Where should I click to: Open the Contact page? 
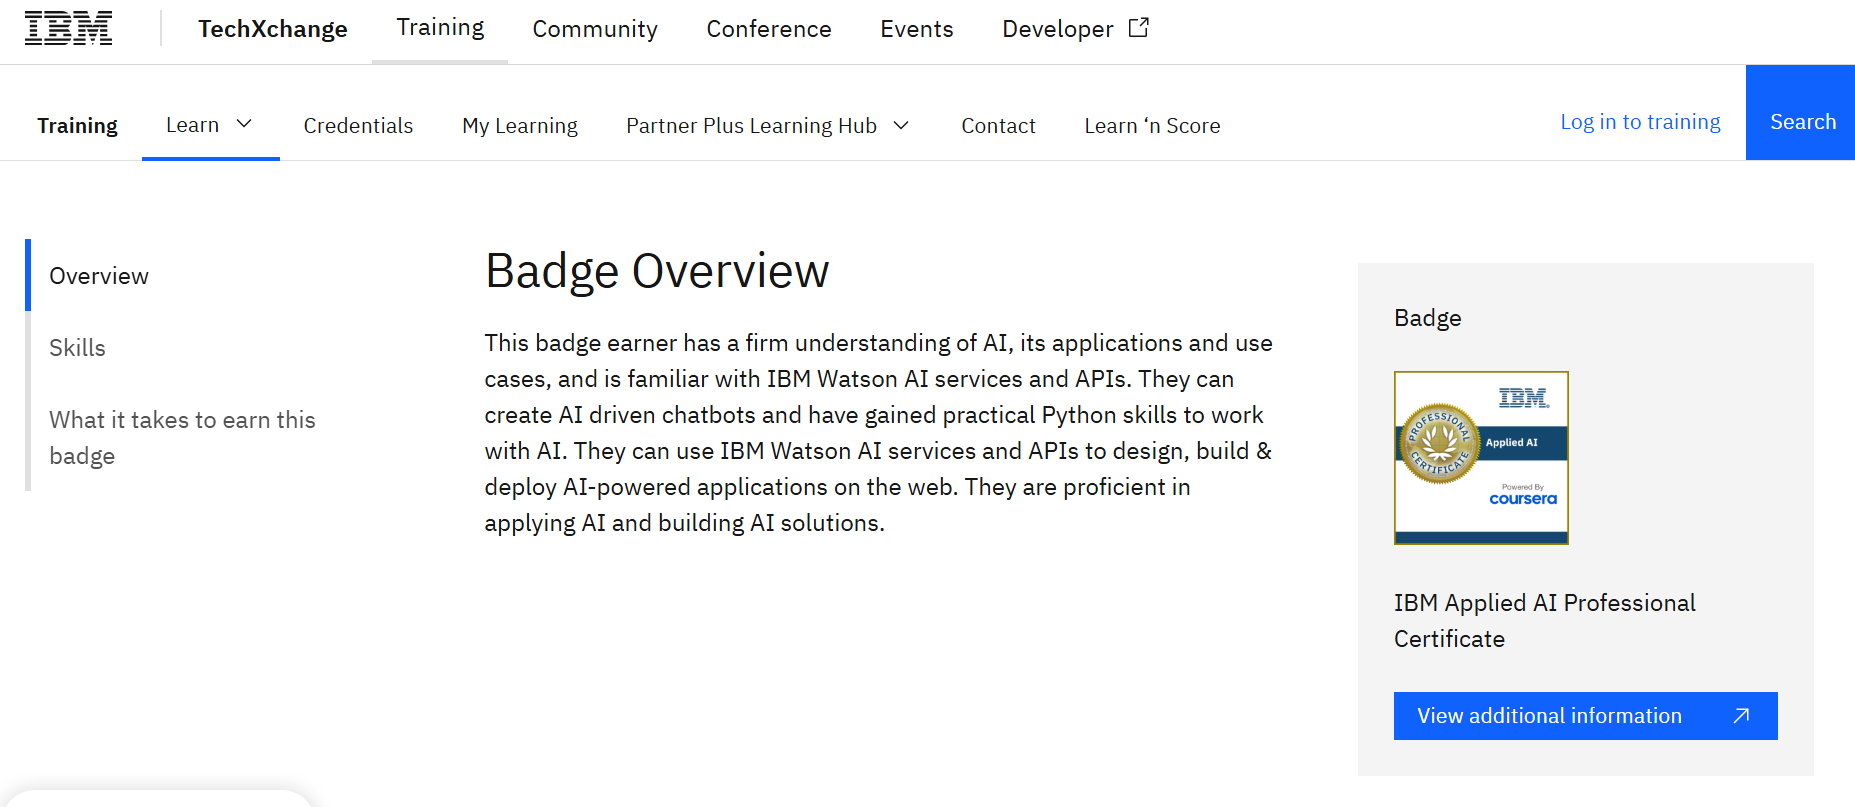tap(998, 125)
